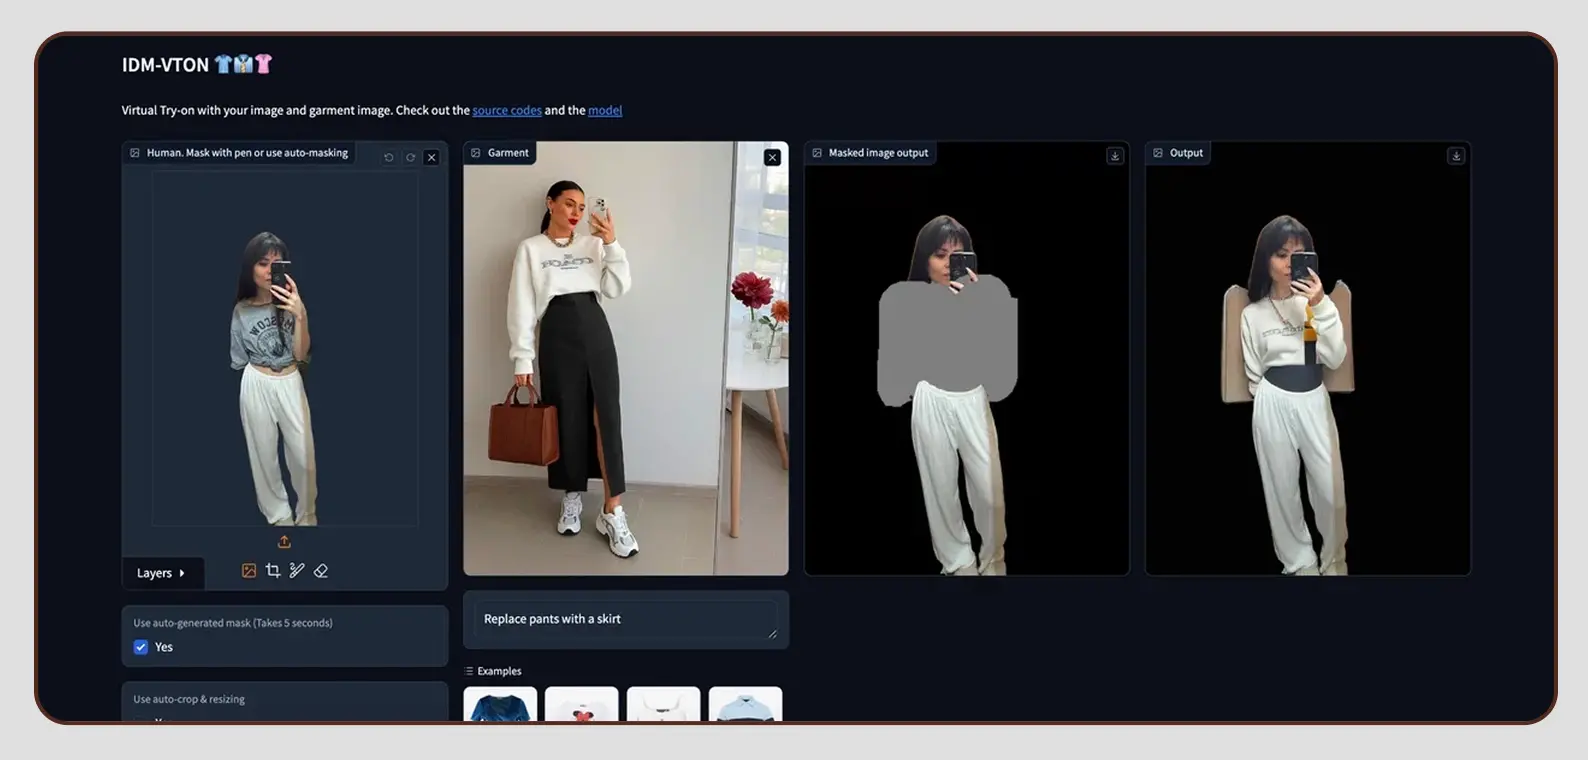Pick the second example garment thumbnail
1588x760 pixels.
click(x=582, y=704)
